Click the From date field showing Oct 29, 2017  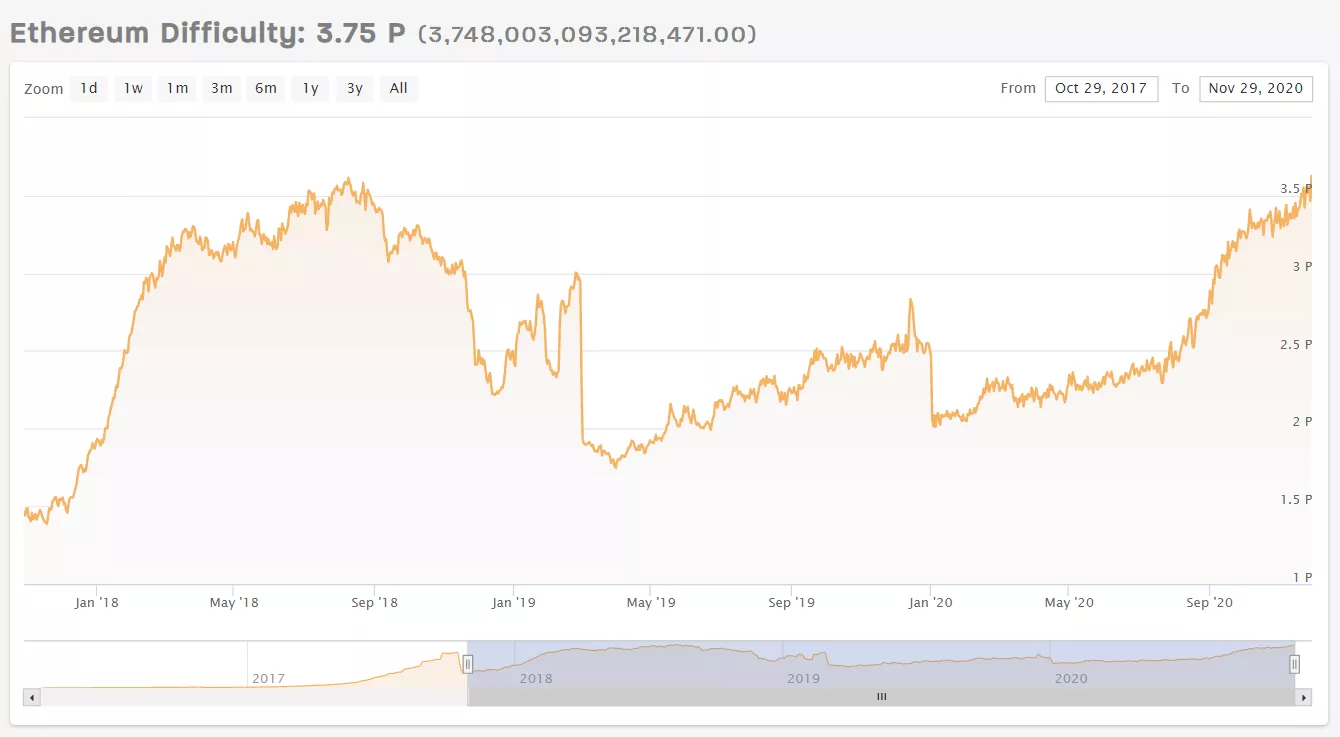(x=1101, y=88)
